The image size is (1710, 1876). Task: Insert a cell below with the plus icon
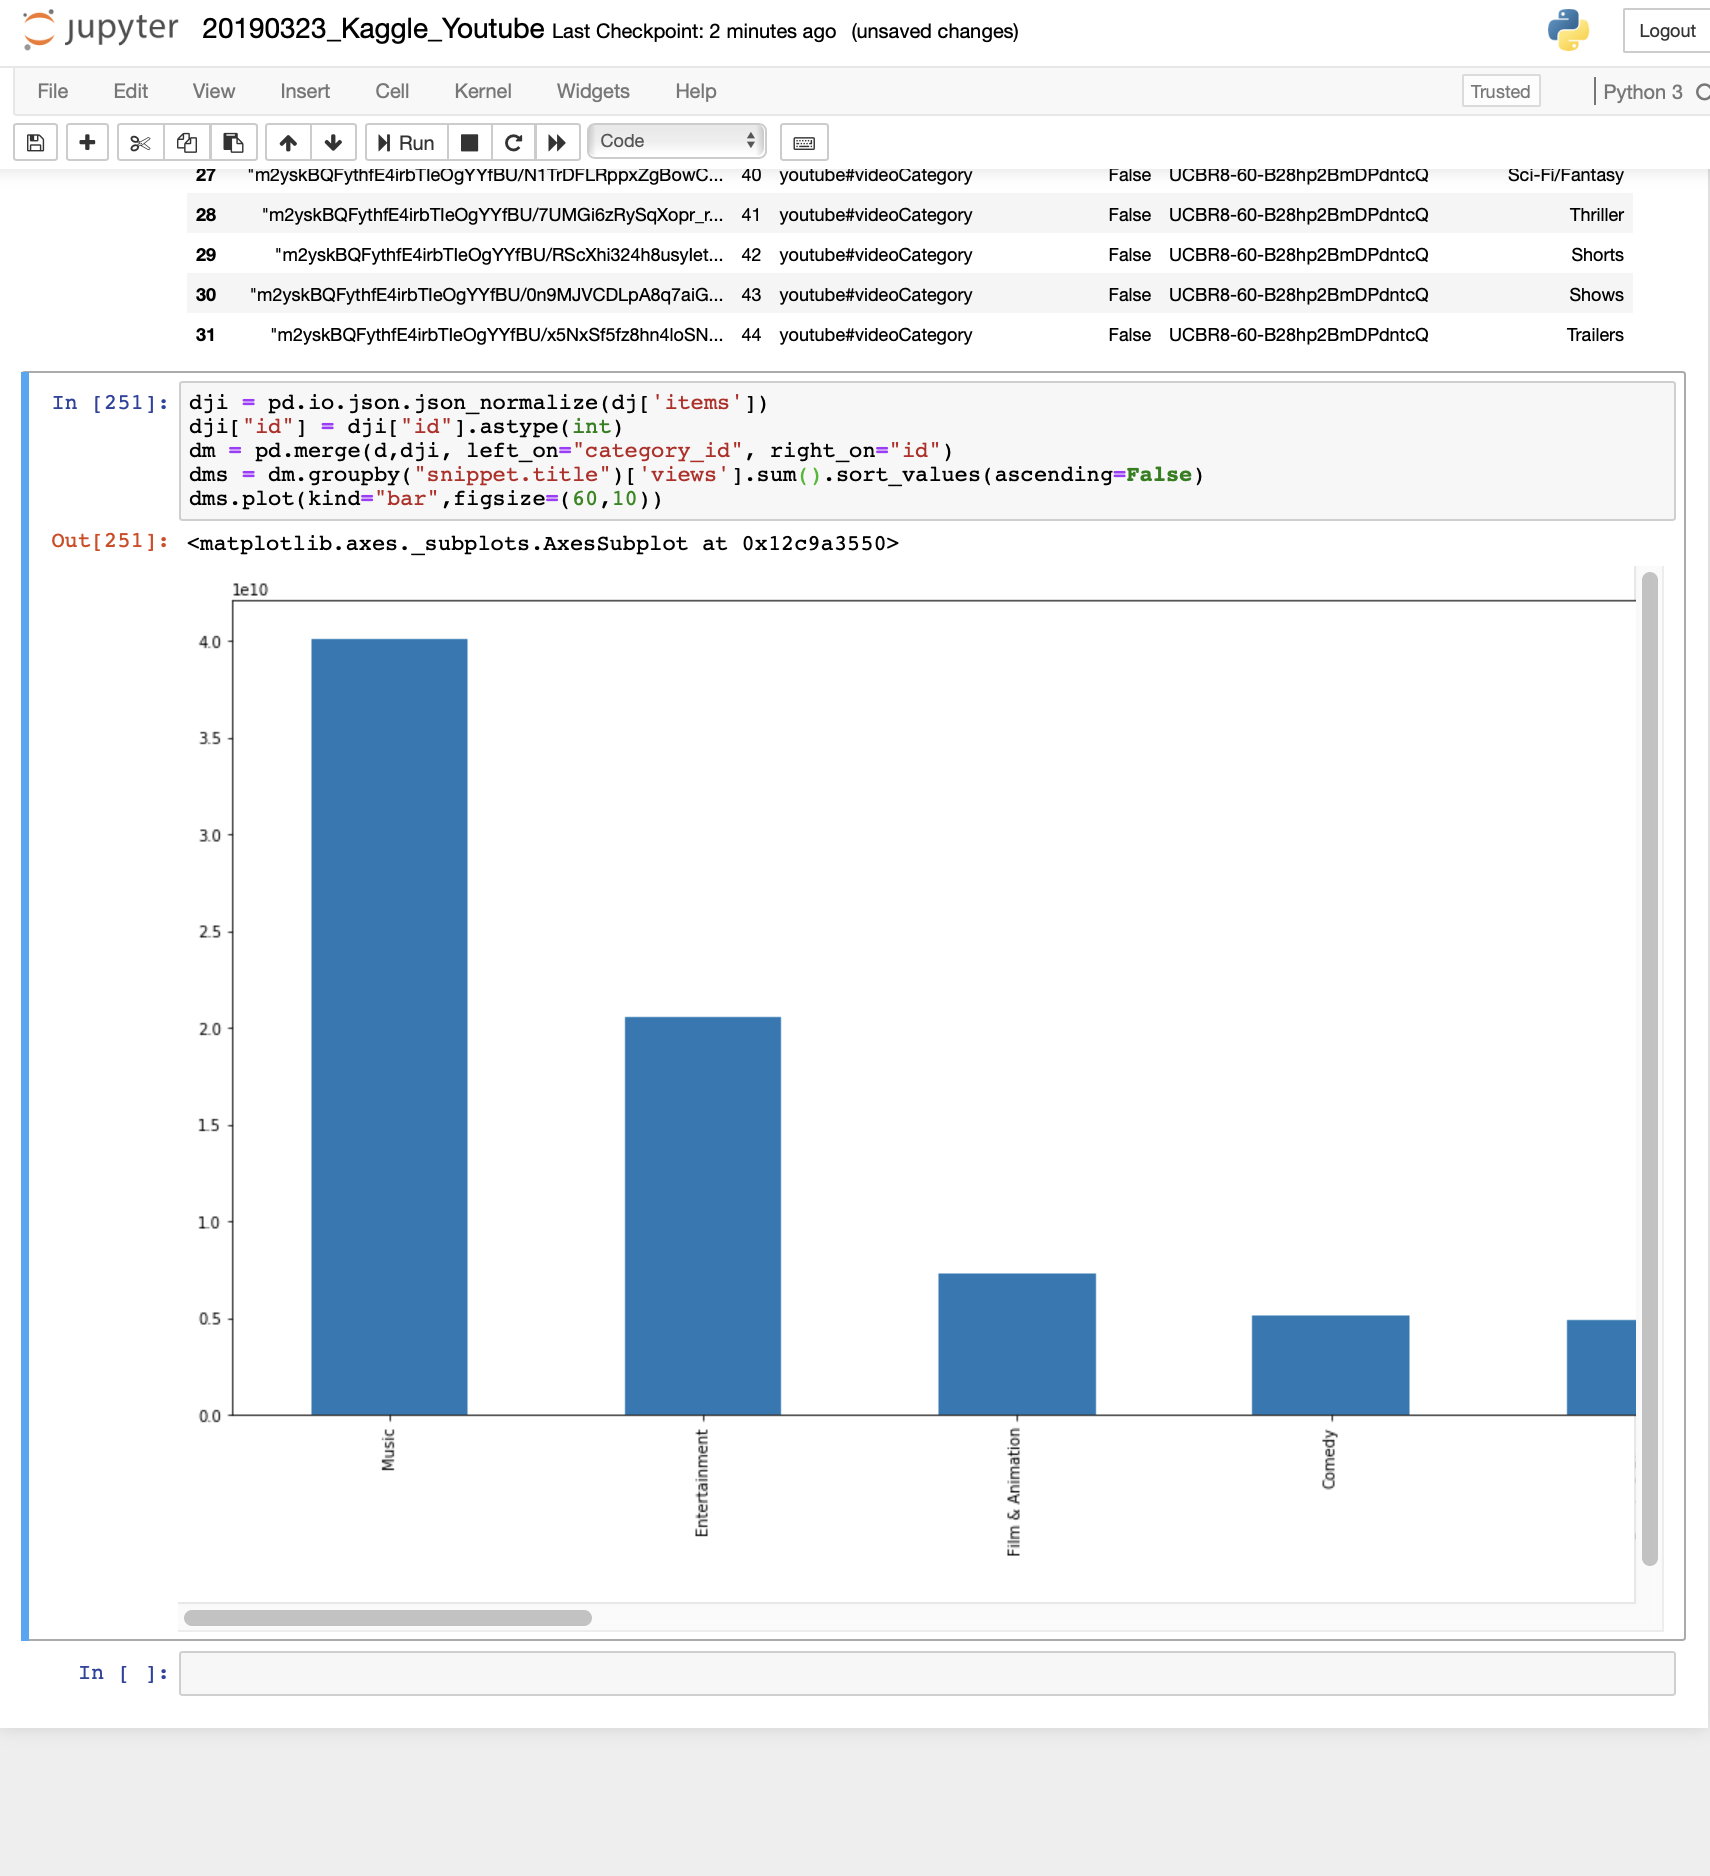[x=87, y=142]
